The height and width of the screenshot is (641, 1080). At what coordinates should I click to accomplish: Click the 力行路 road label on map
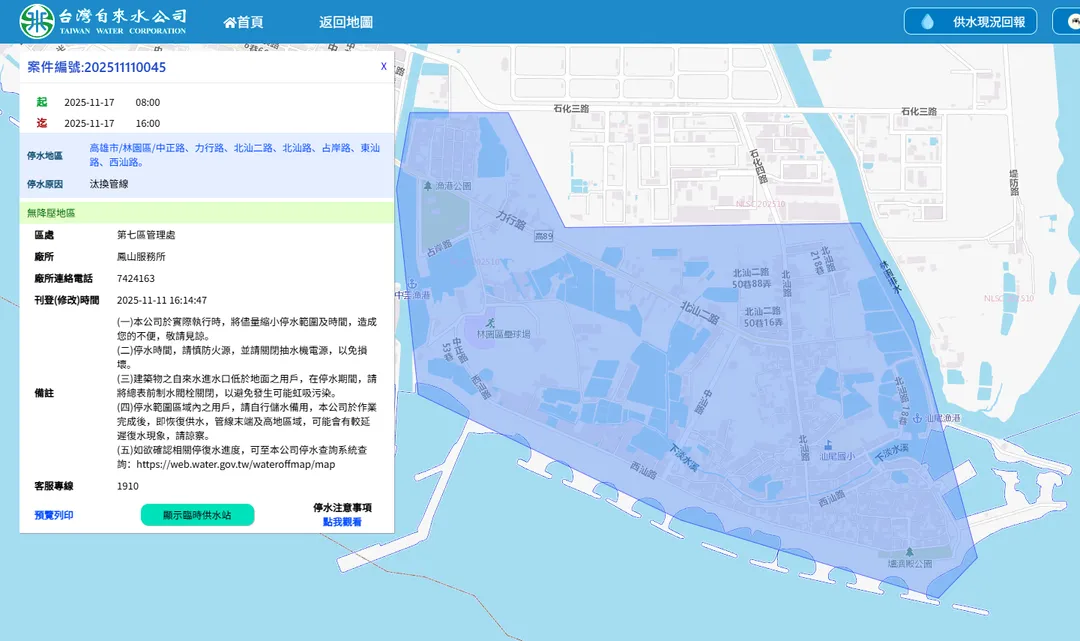510,220
